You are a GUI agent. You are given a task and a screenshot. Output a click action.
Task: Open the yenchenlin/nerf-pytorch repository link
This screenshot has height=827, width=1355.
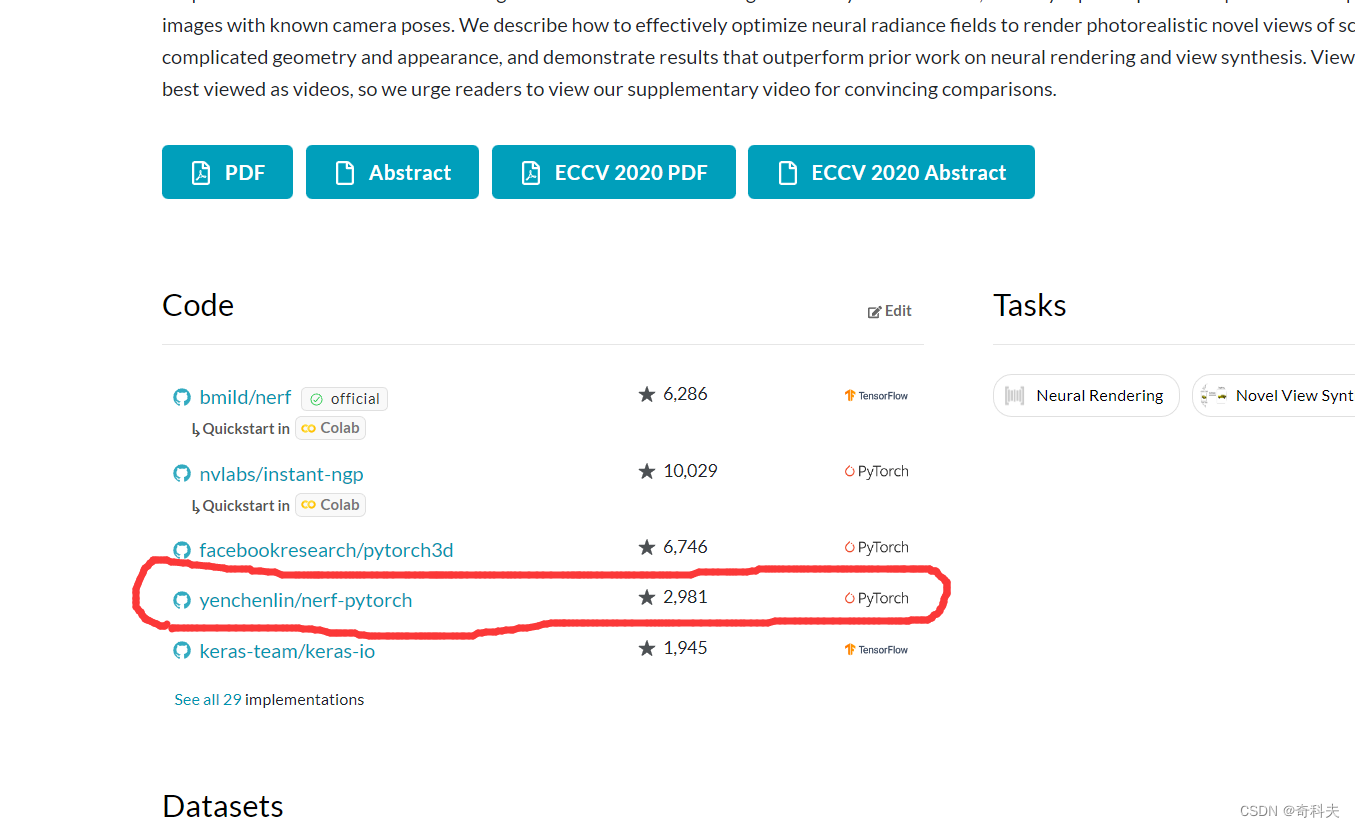(x=306, y=600)
